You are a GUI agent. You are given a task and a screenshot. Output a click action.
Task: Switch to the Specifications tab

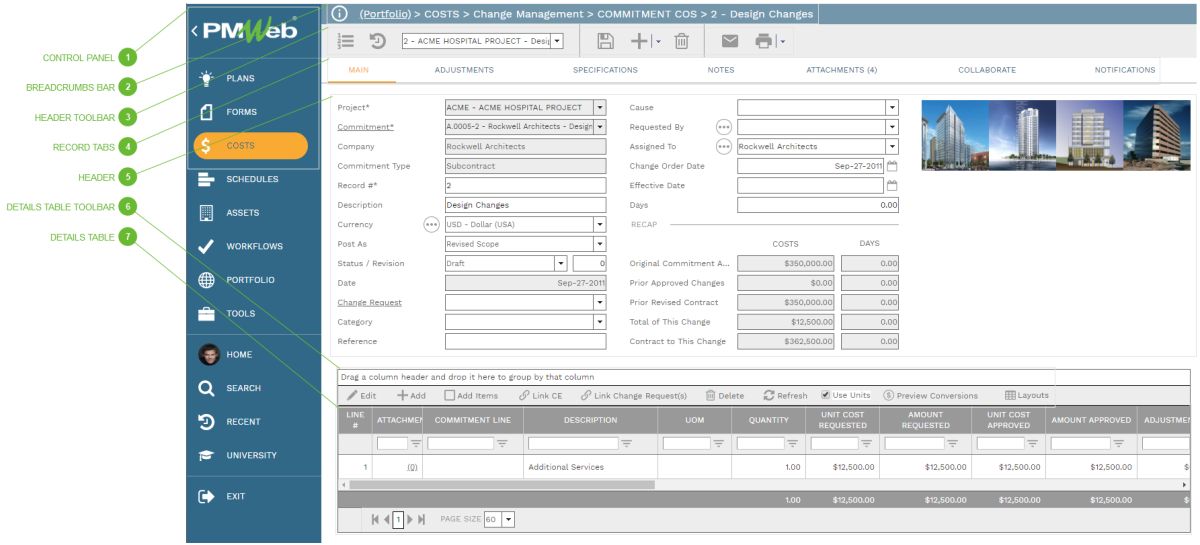pos(605,70)
